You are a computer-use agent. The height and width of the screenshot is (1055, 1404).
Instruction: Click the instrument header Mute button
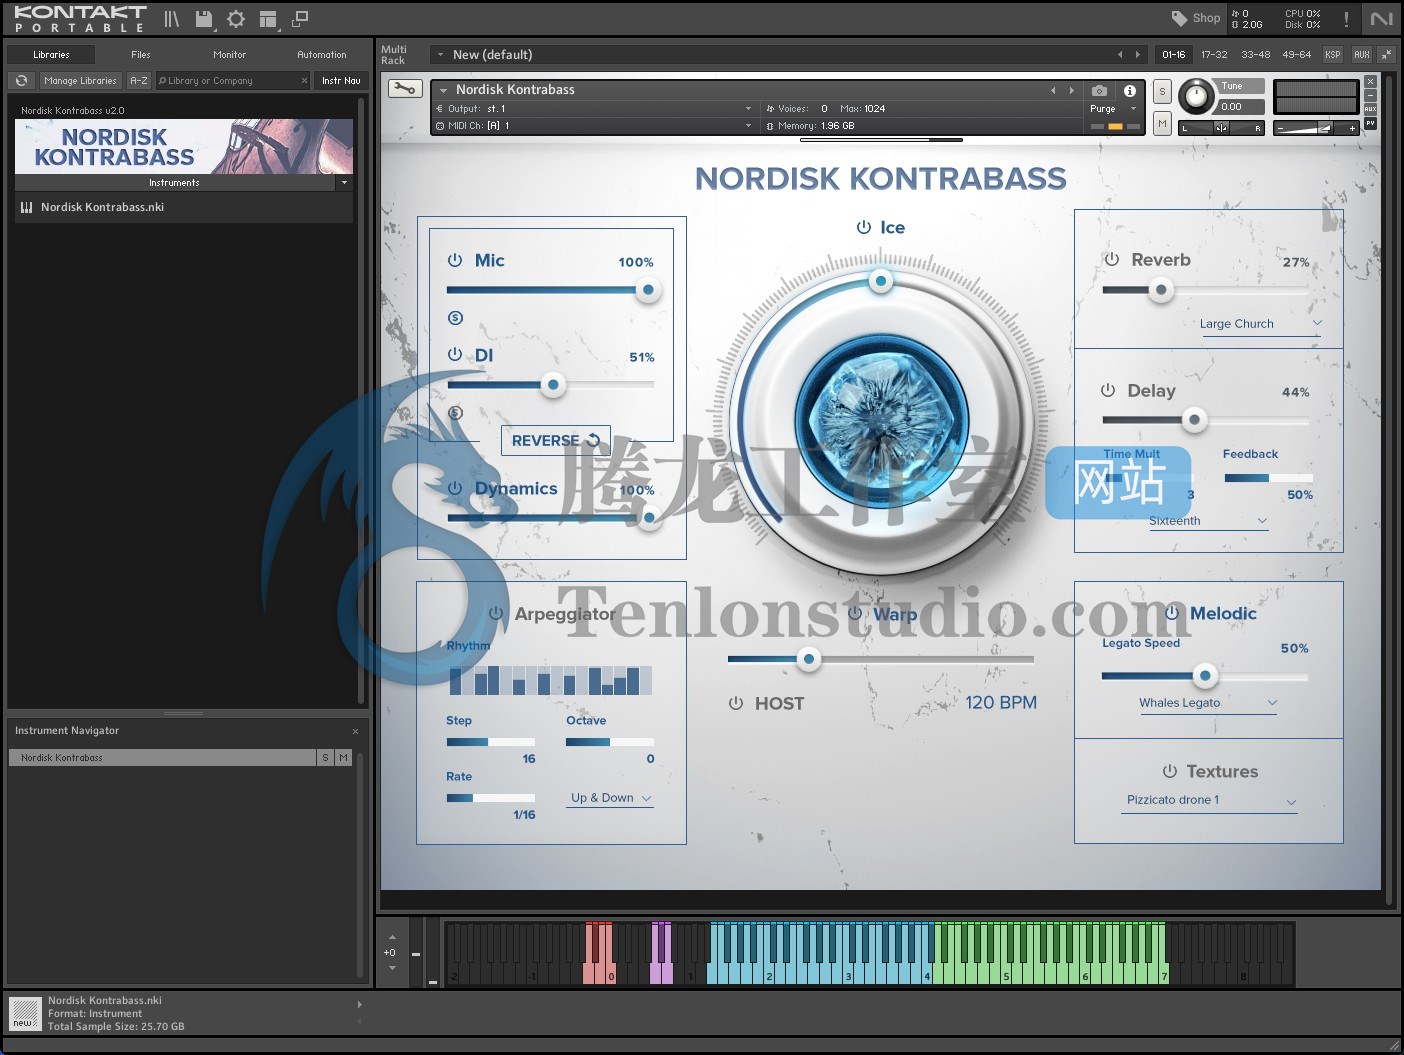click(x=1162, y=123)
